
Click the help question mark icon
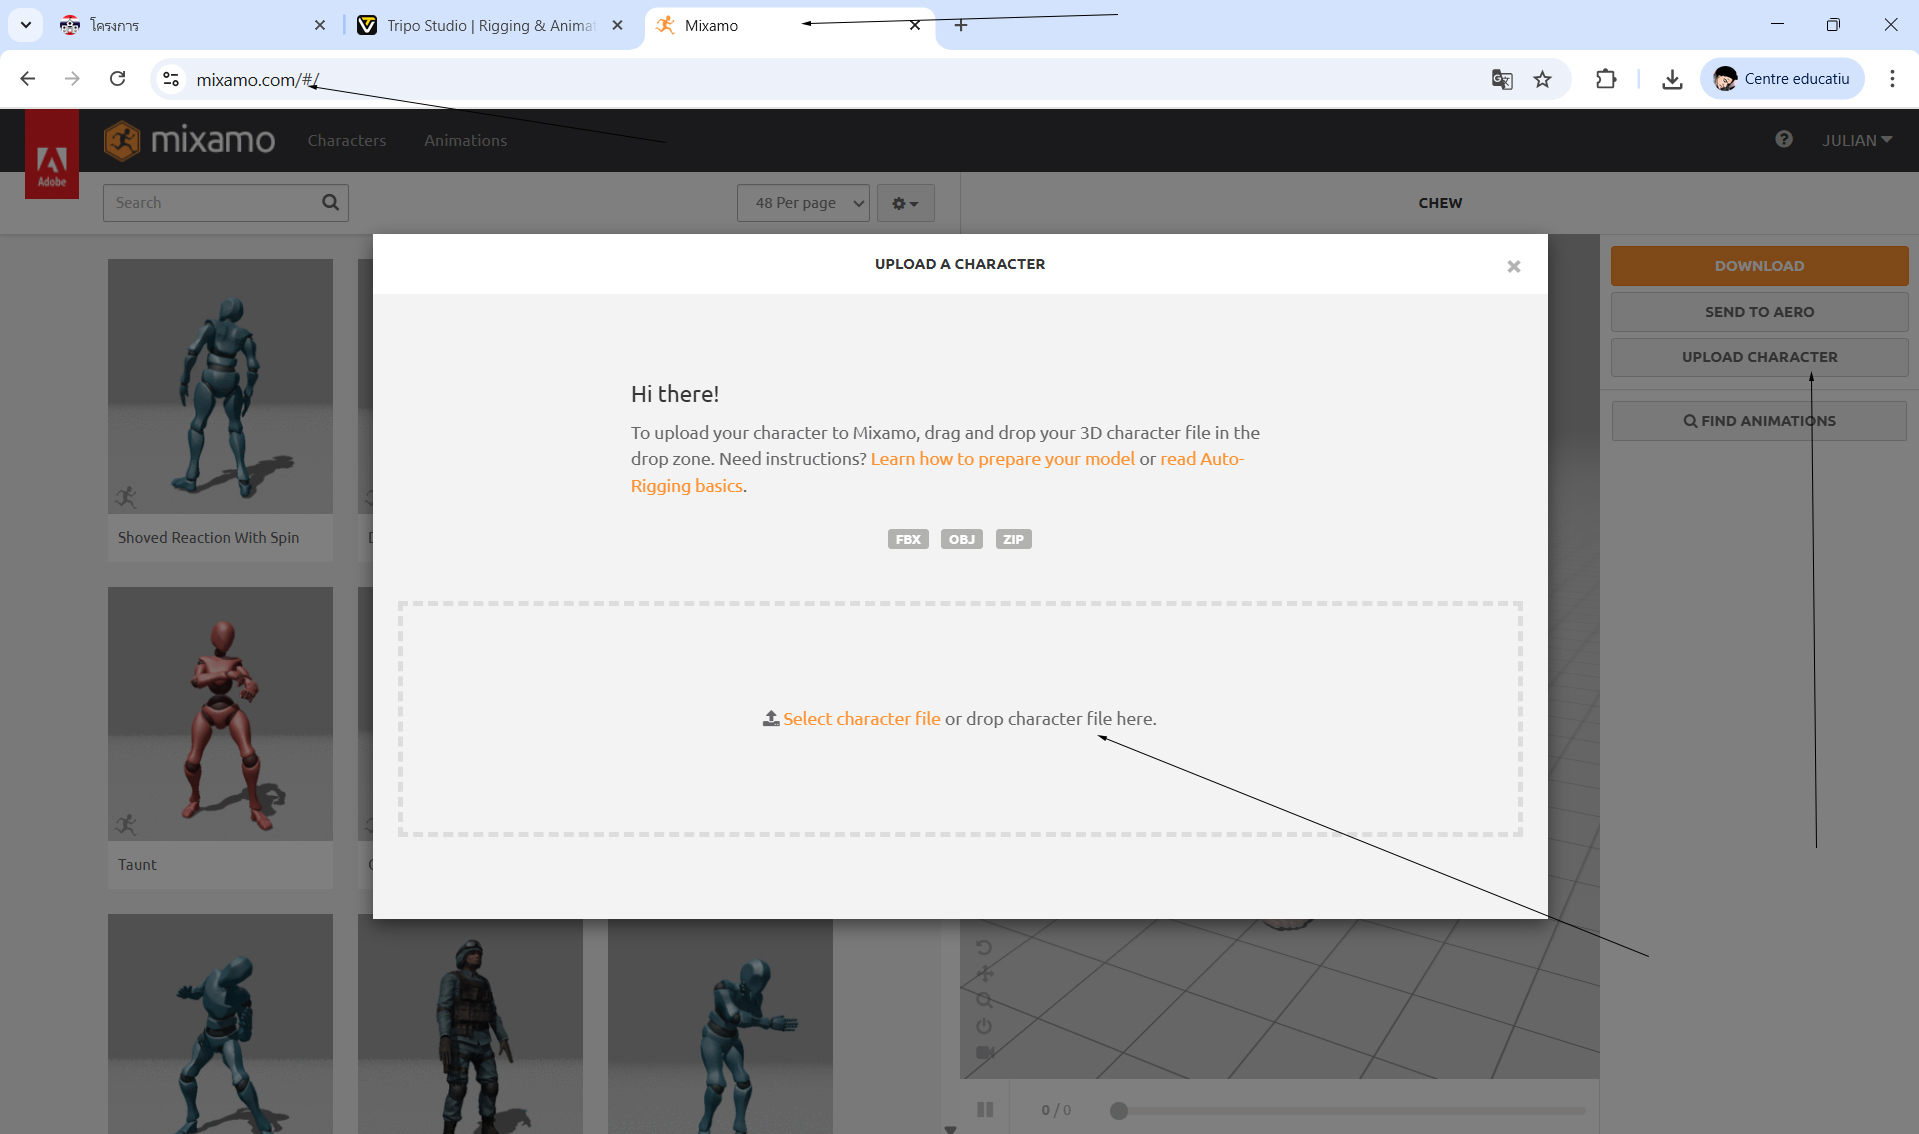[x=1783, y=140]
